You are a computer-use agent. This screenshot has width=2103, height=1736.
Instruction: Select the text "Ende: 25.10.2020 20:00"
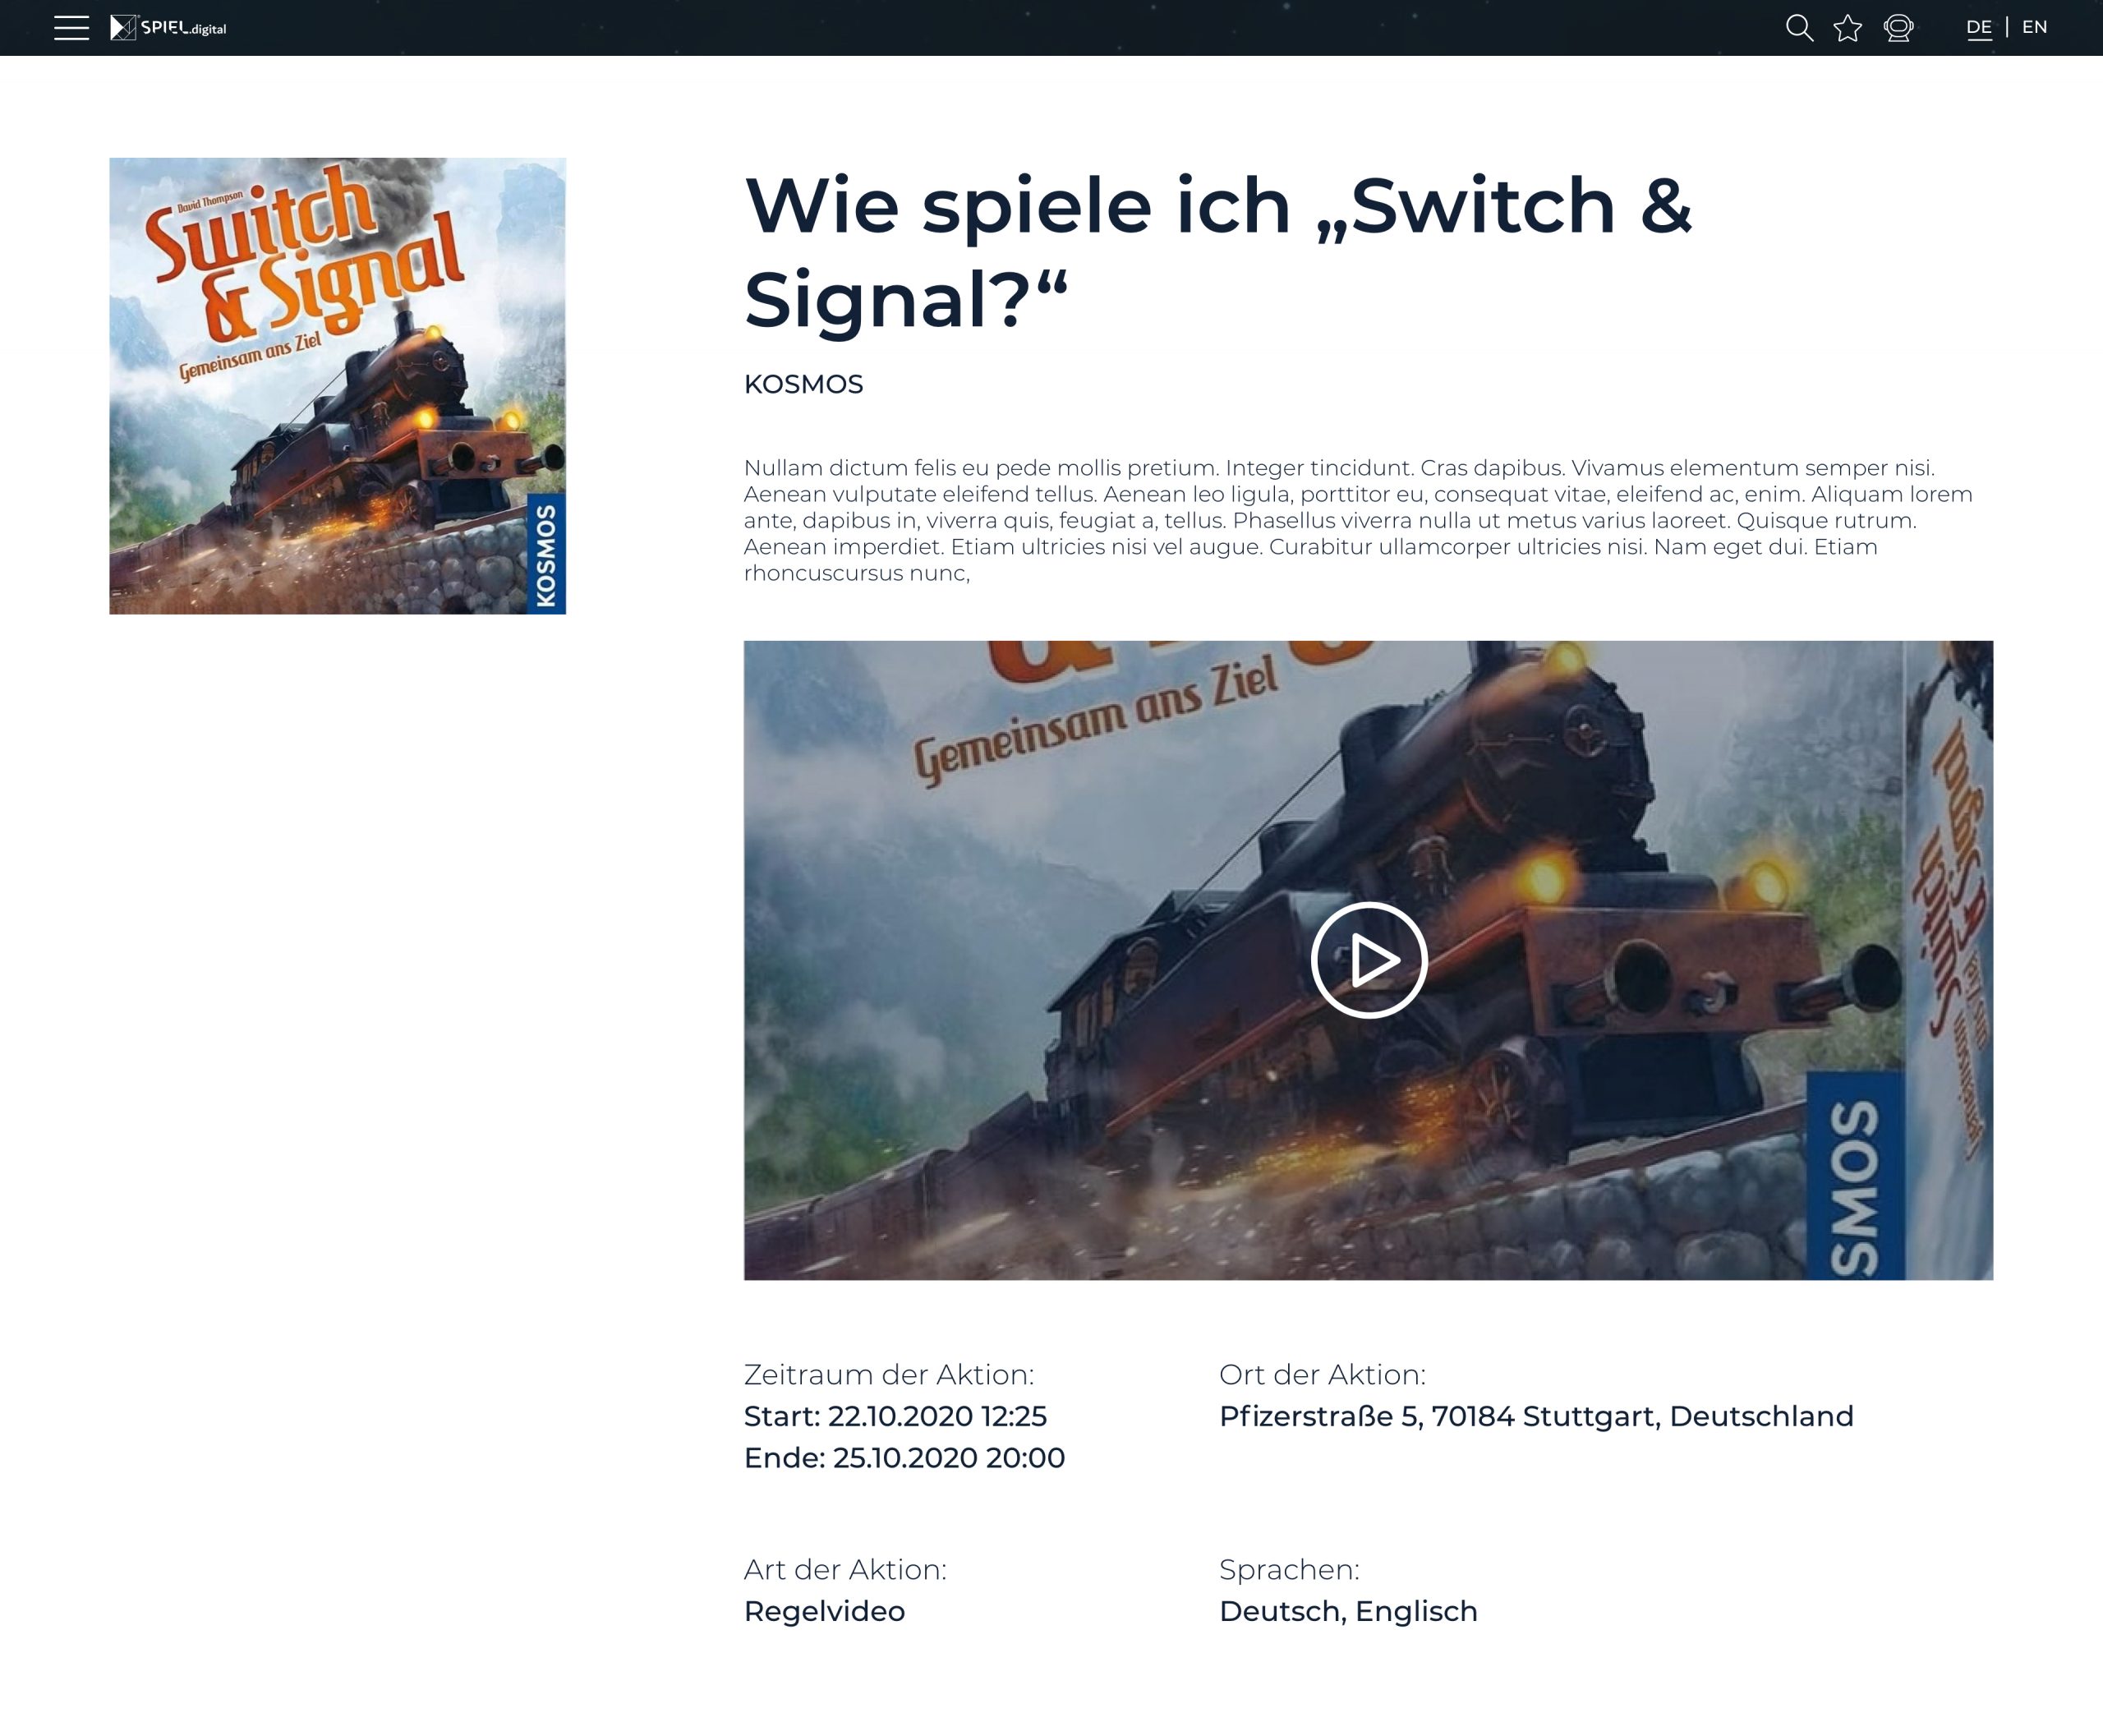[904, 1458]
